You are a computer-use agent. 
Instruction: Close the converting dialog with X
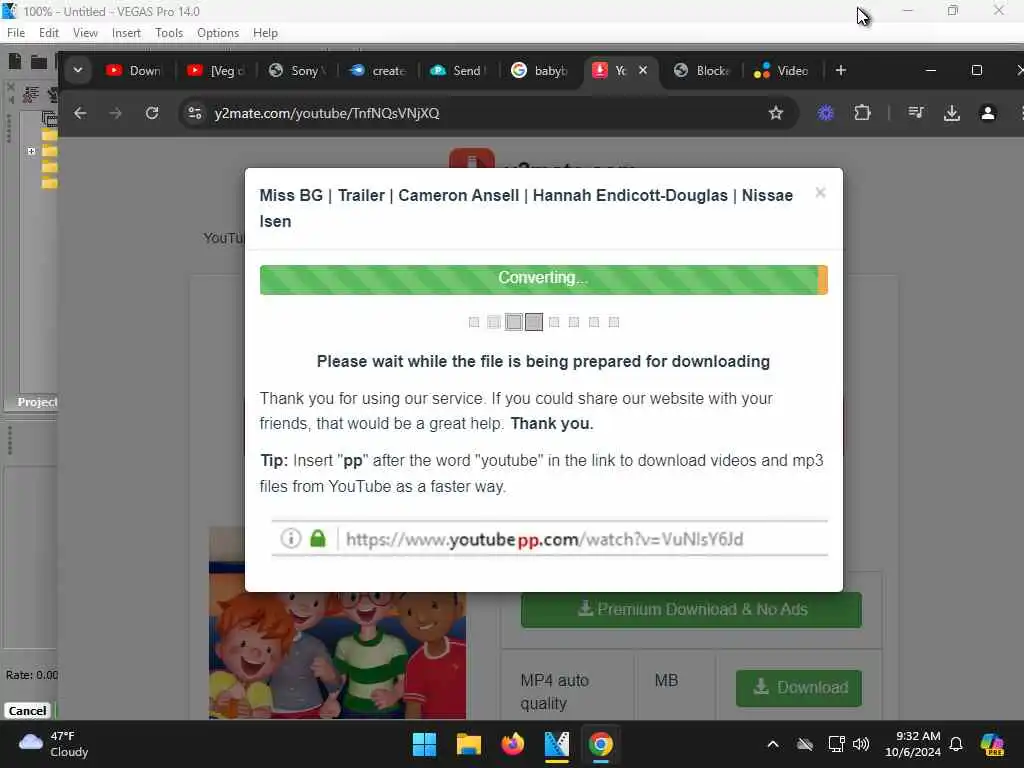pyautogui.click(x=820, y=193)
